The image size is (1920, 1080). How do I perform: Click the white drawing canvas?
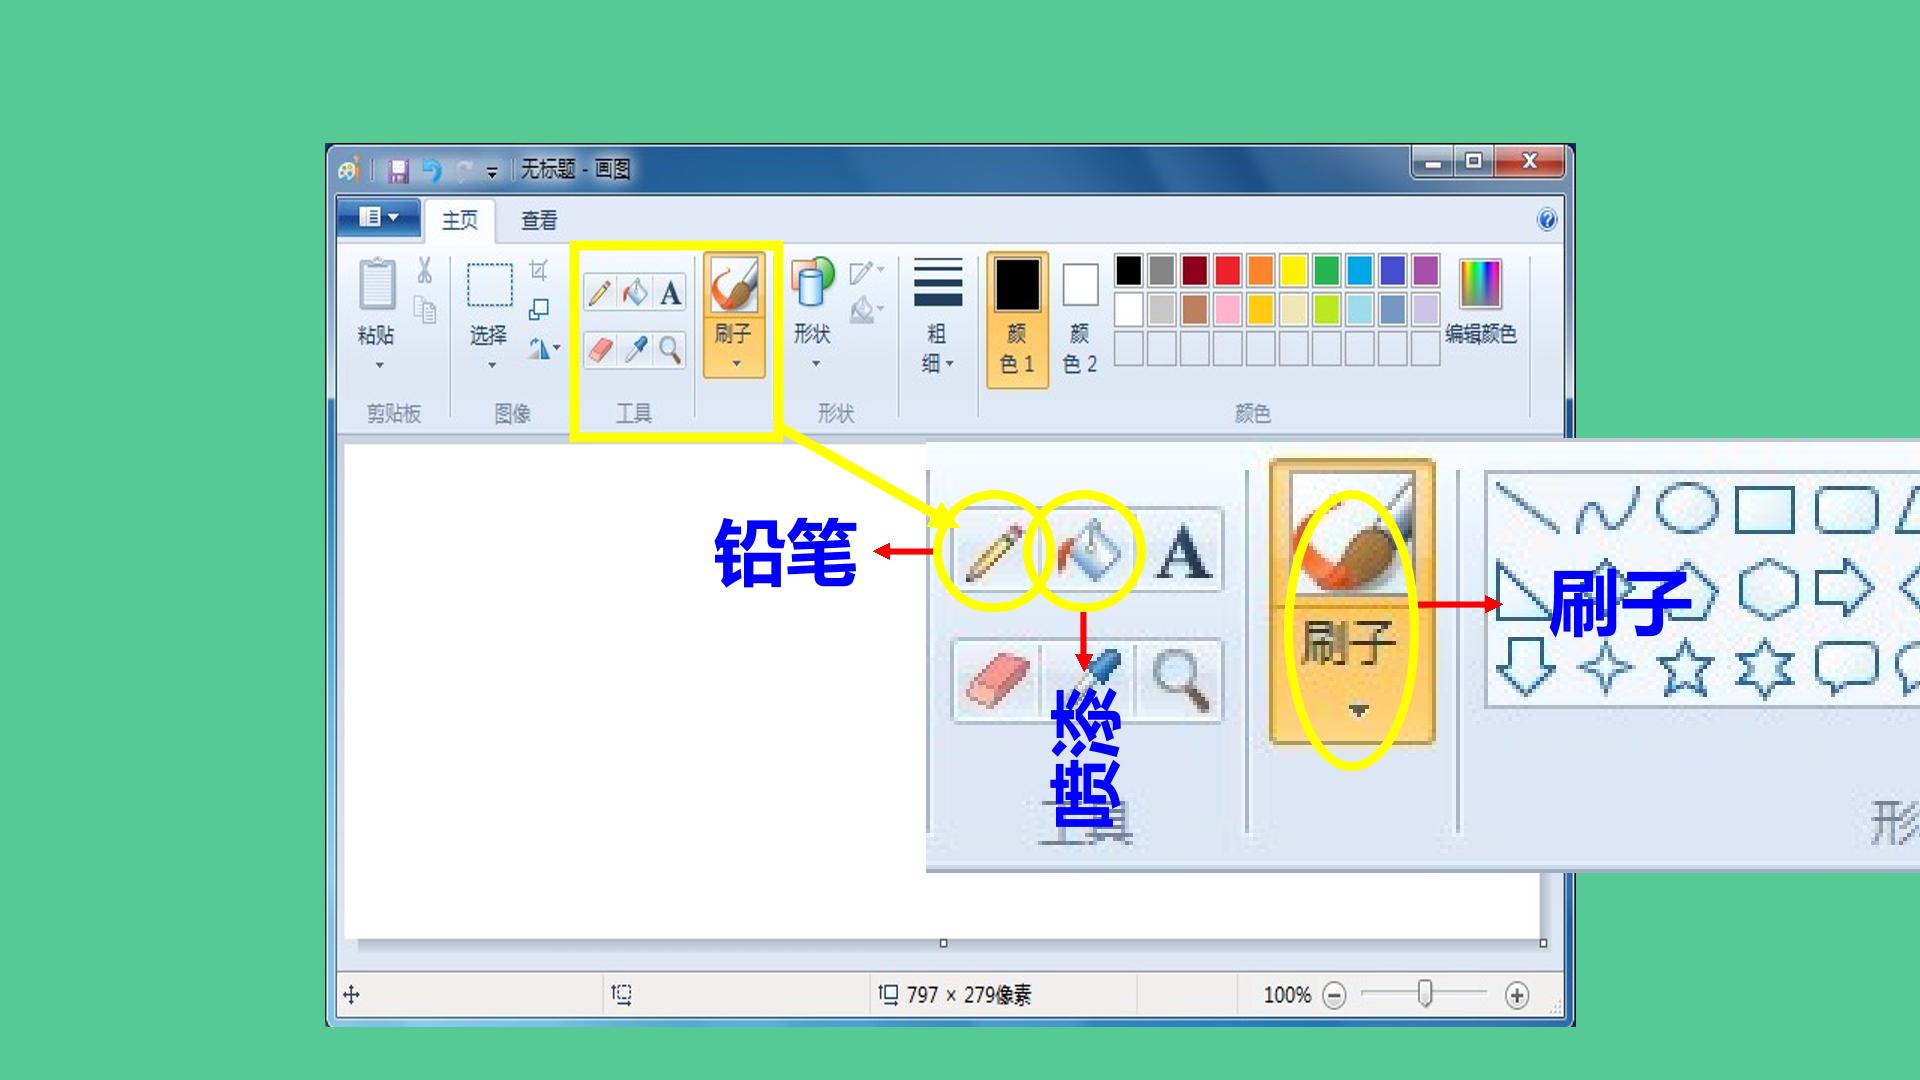click(636, 690)
